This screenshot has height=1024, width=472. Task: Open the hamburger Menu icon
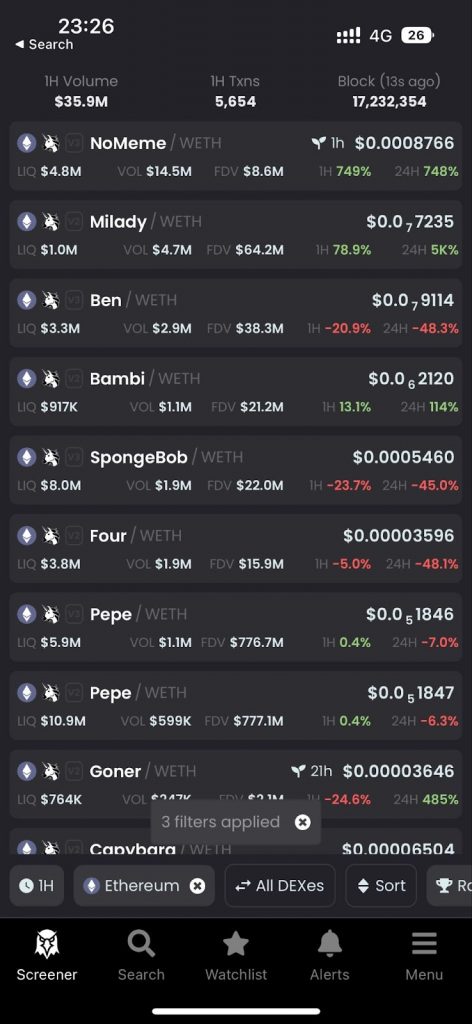424,943
